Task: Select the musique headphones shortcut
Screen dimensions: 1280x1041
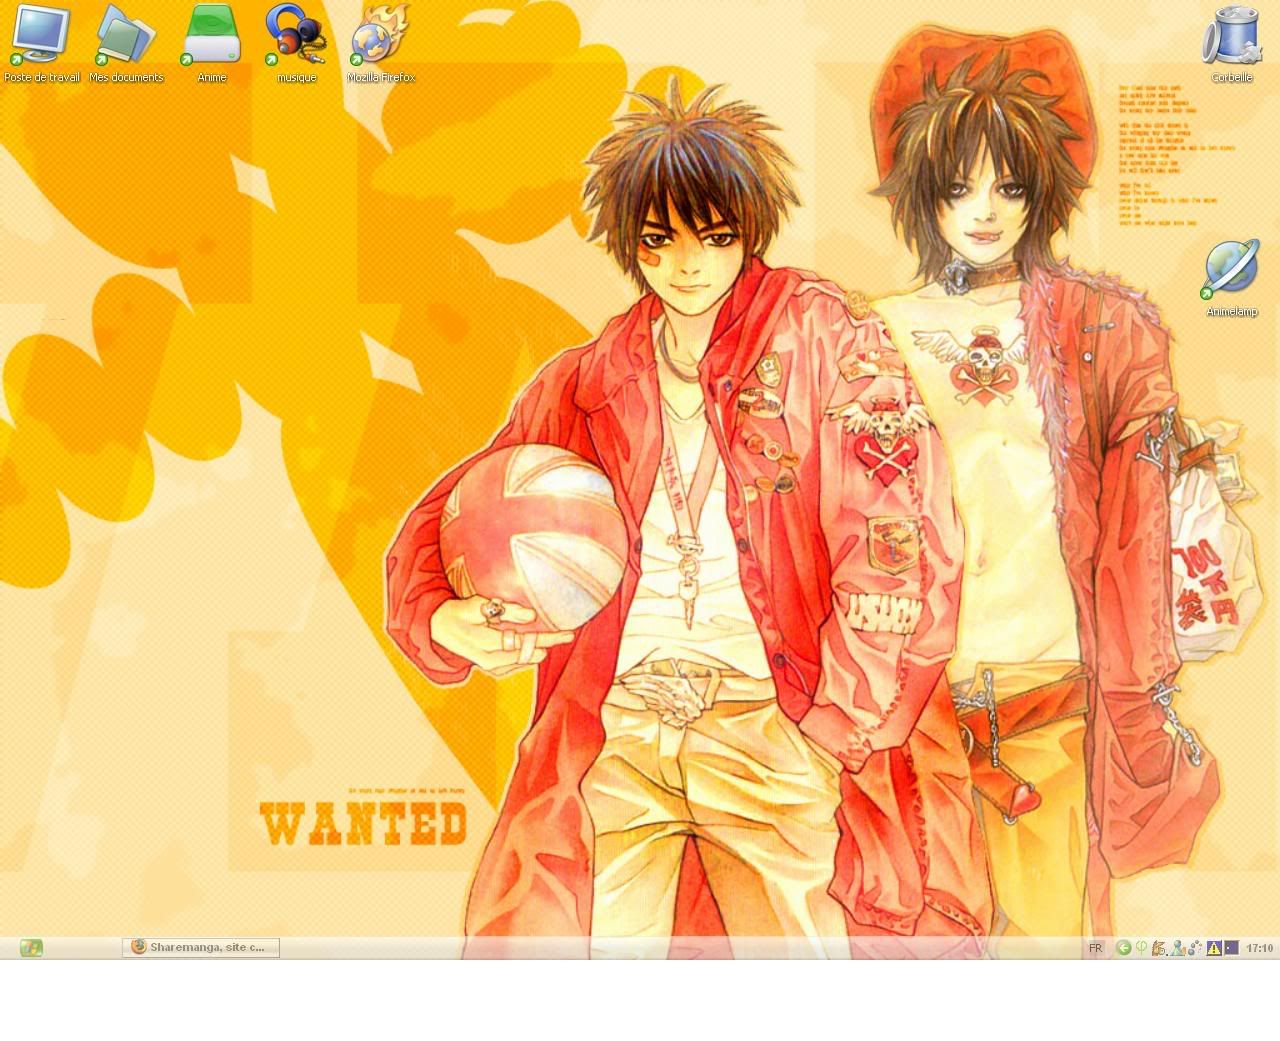Action: point(296,42)
